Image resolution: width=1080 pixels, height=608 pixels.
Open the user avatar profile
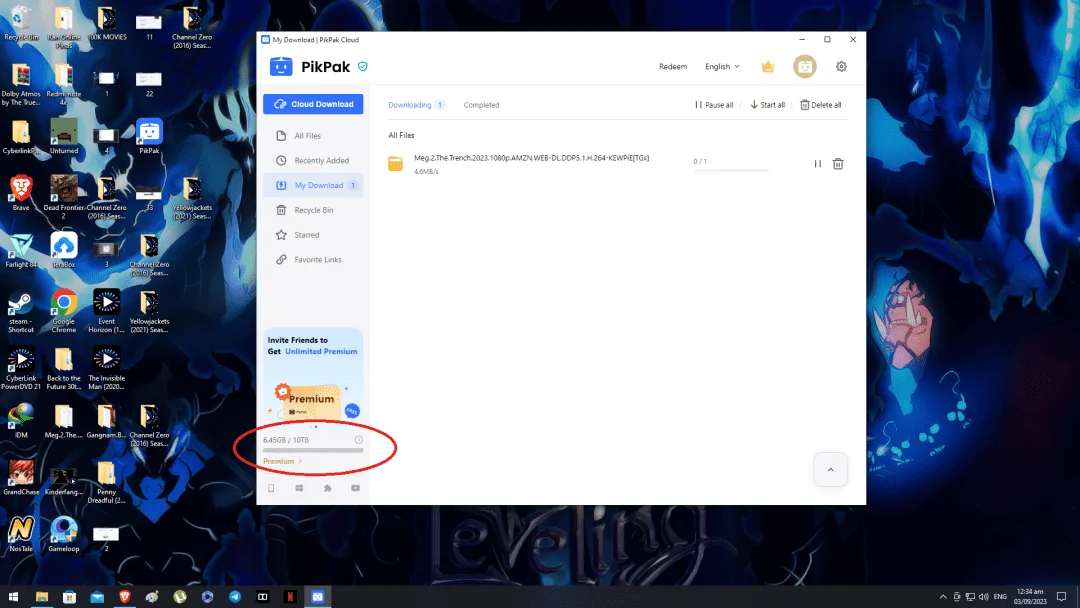(x=804, y=67)
